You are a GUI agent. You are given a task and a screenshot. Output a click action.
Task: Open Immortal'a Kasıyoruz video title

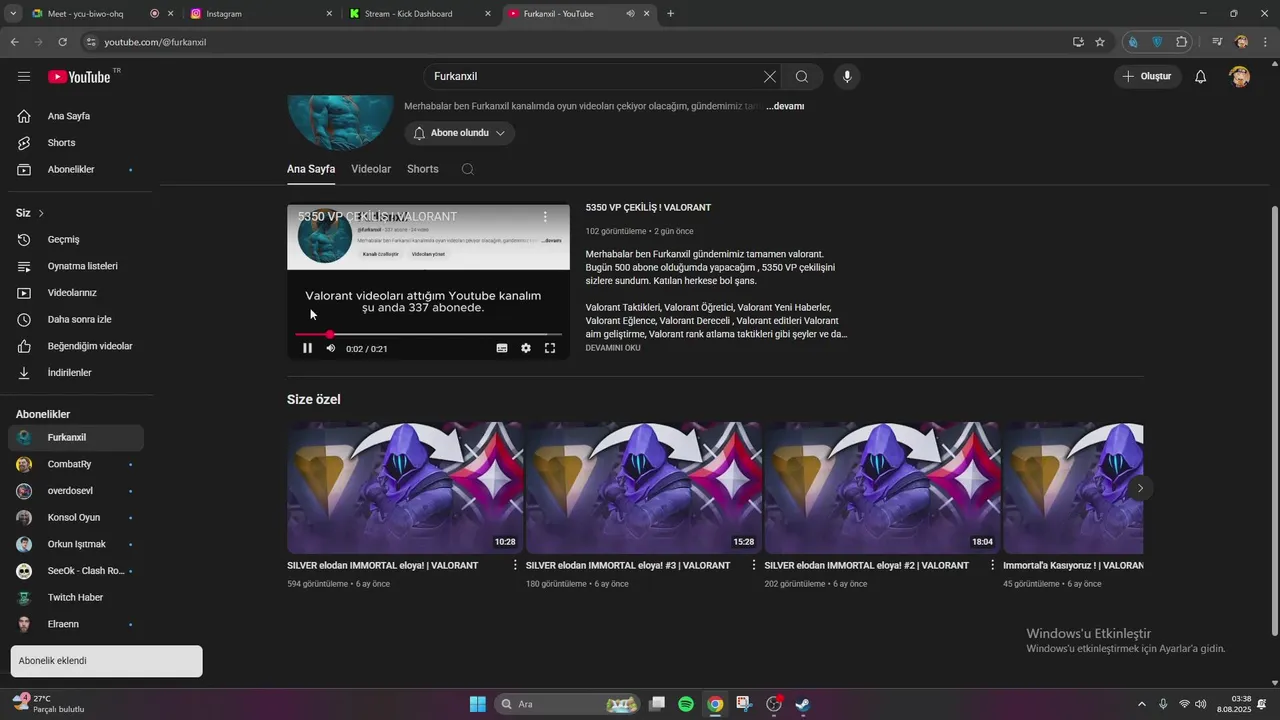click(1073, 566)
